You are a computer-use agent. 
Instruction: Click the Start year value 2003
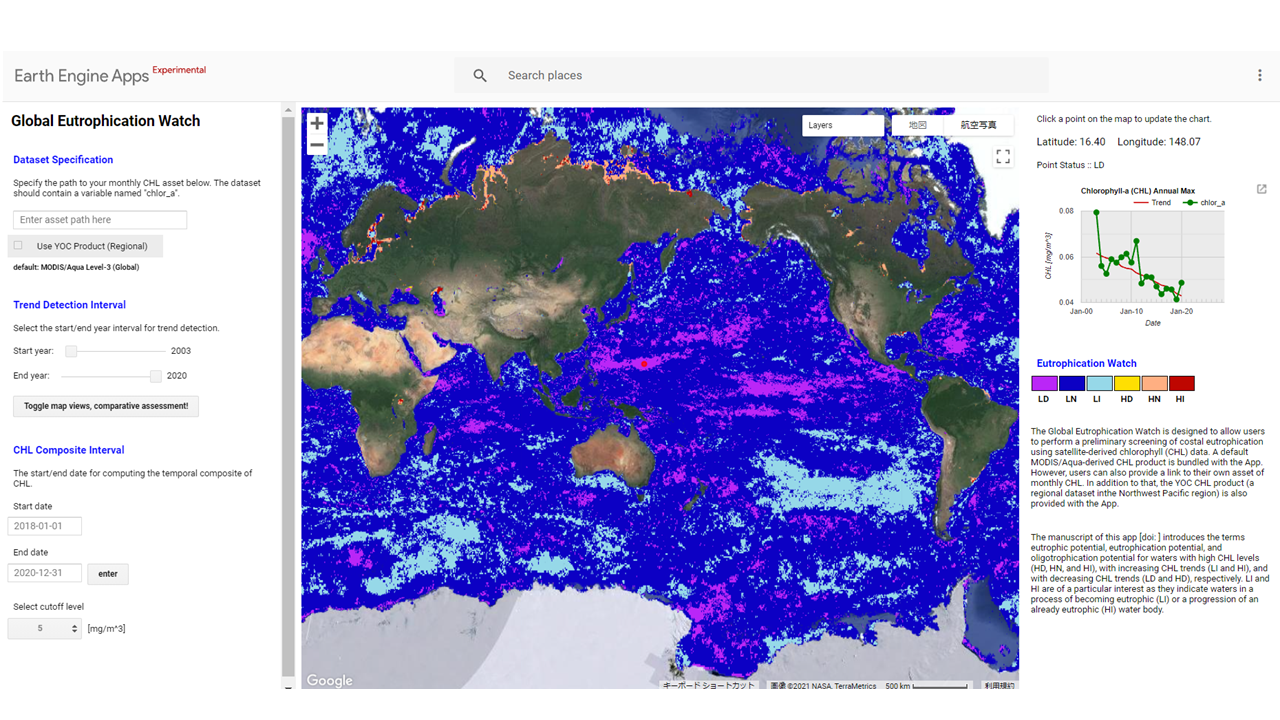(x=180, y=351)
